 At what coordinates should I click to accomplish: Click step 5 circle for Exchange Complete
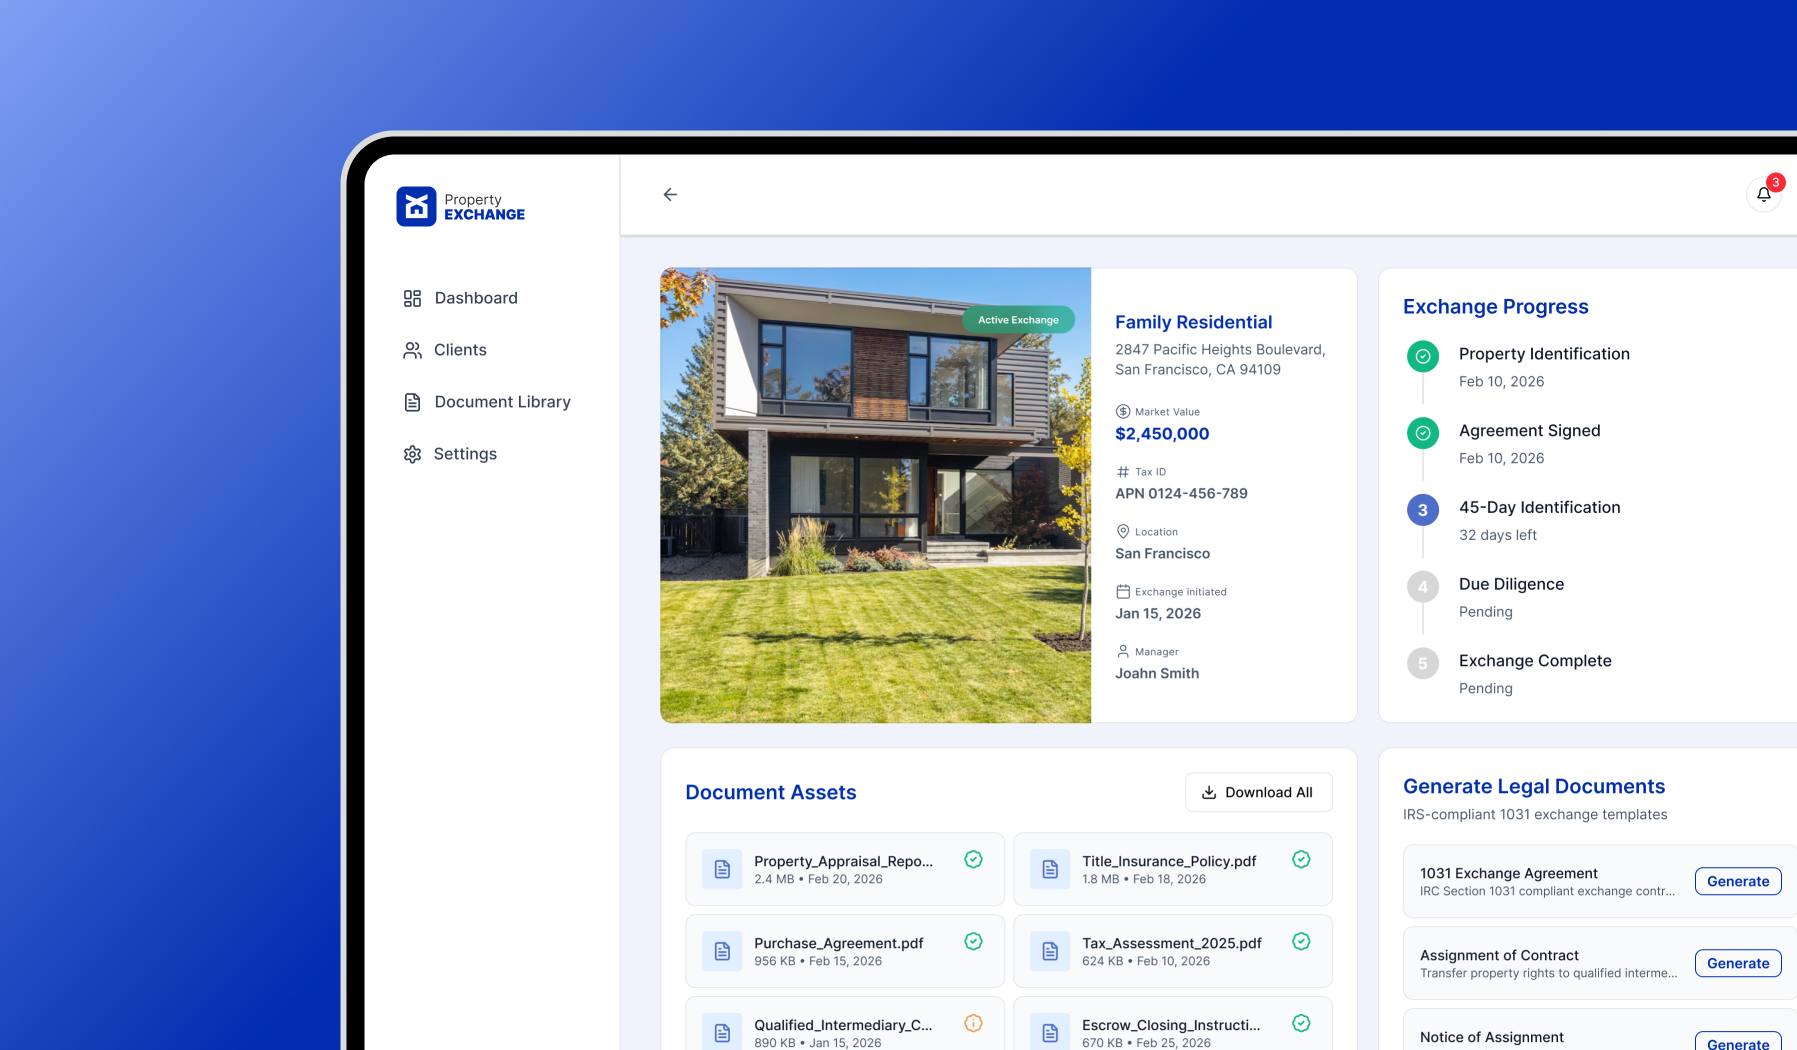click(x=1423, y=664)
